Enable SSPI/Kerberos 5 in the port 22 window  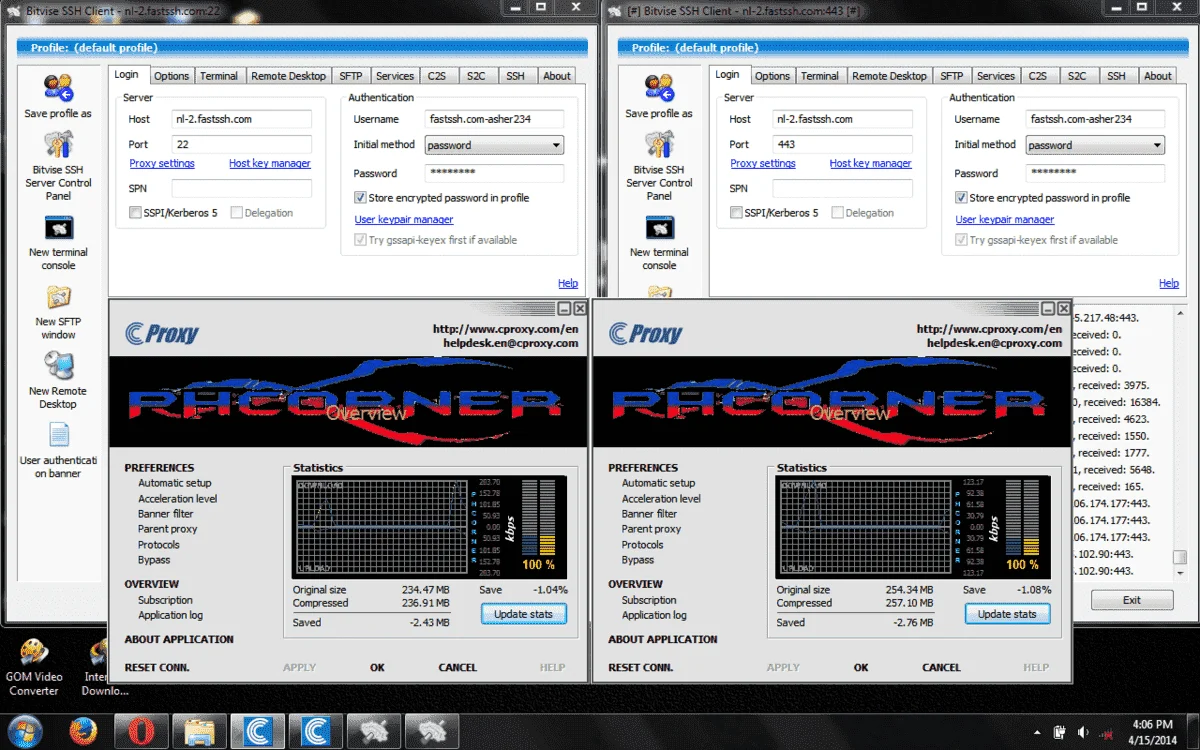click(135, 213)
